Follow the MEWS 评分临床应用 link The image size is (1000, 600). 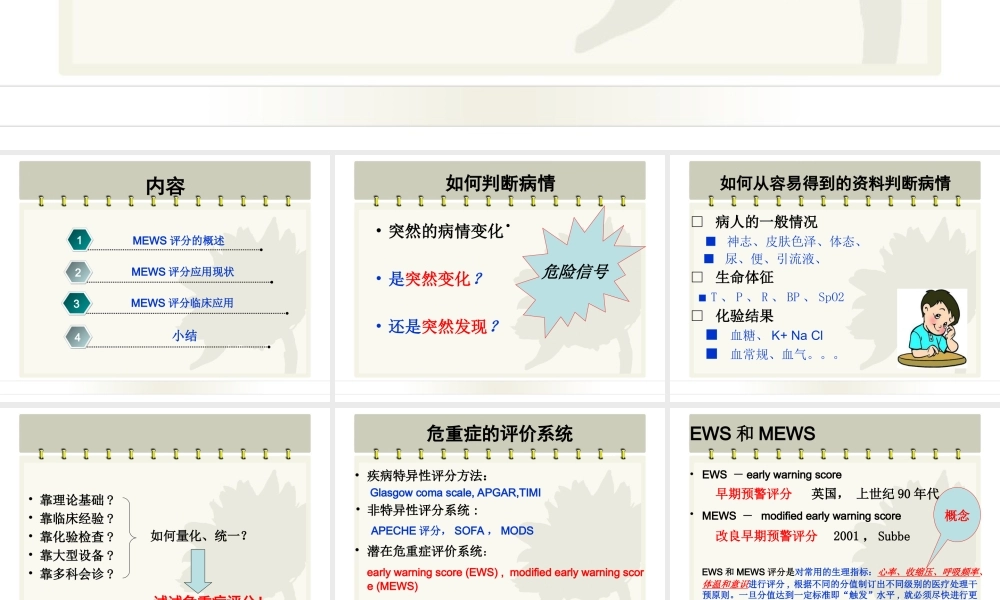coord(182,303)
